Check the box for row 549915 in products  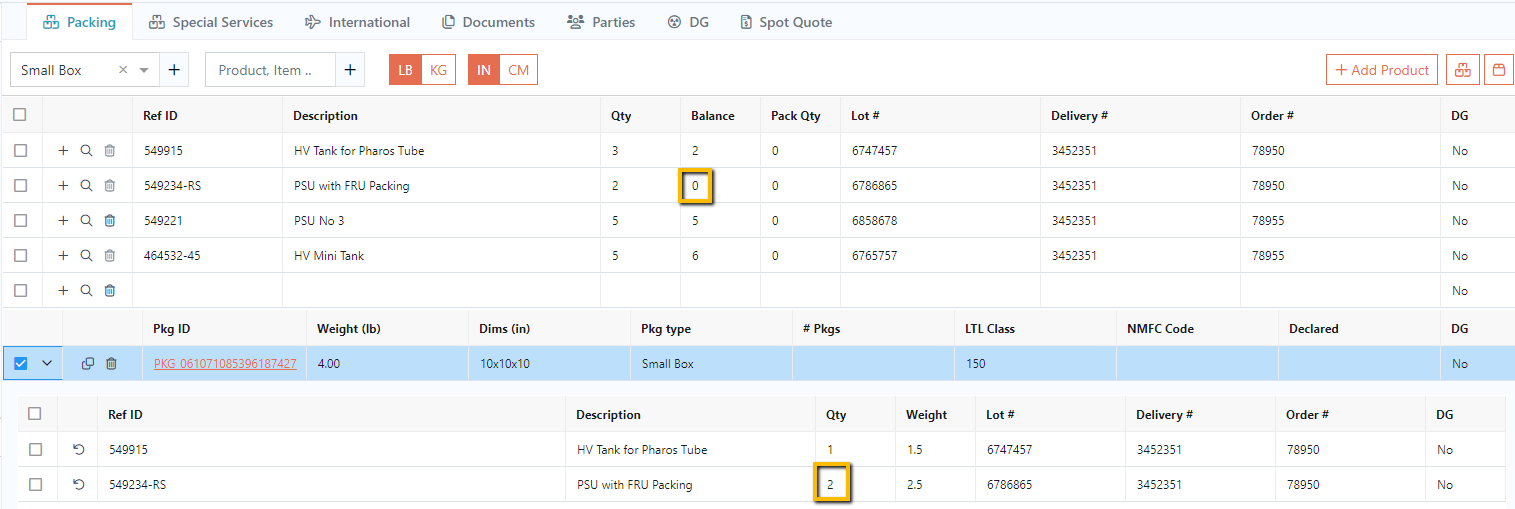click(20, 150)
